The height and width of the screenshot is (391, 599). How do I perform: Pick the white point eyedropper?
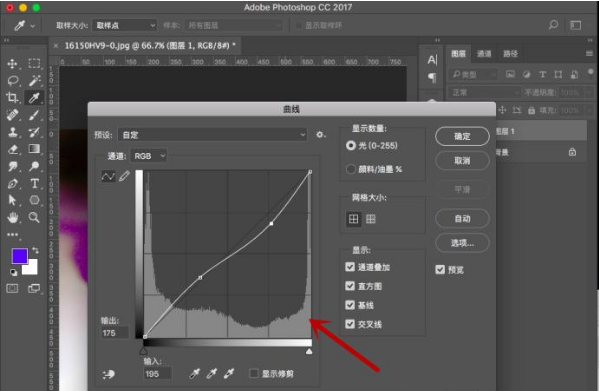(229, 373)
